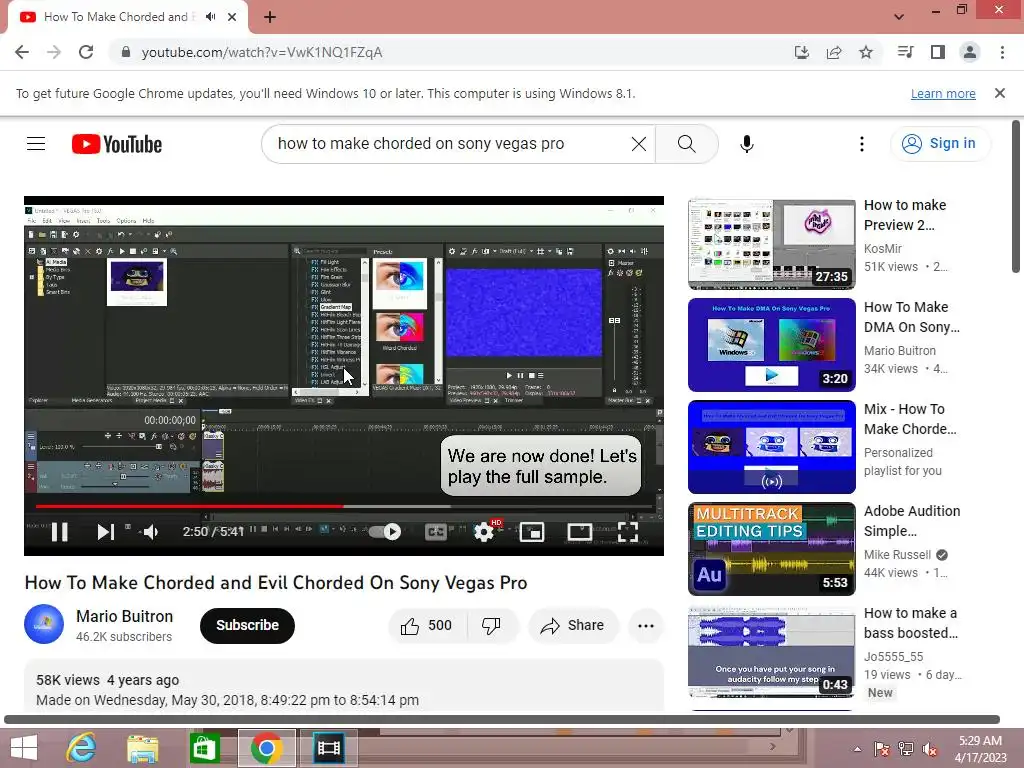Click the Learn more update link
Screen dimensions: 1024x768
point(943,94)
